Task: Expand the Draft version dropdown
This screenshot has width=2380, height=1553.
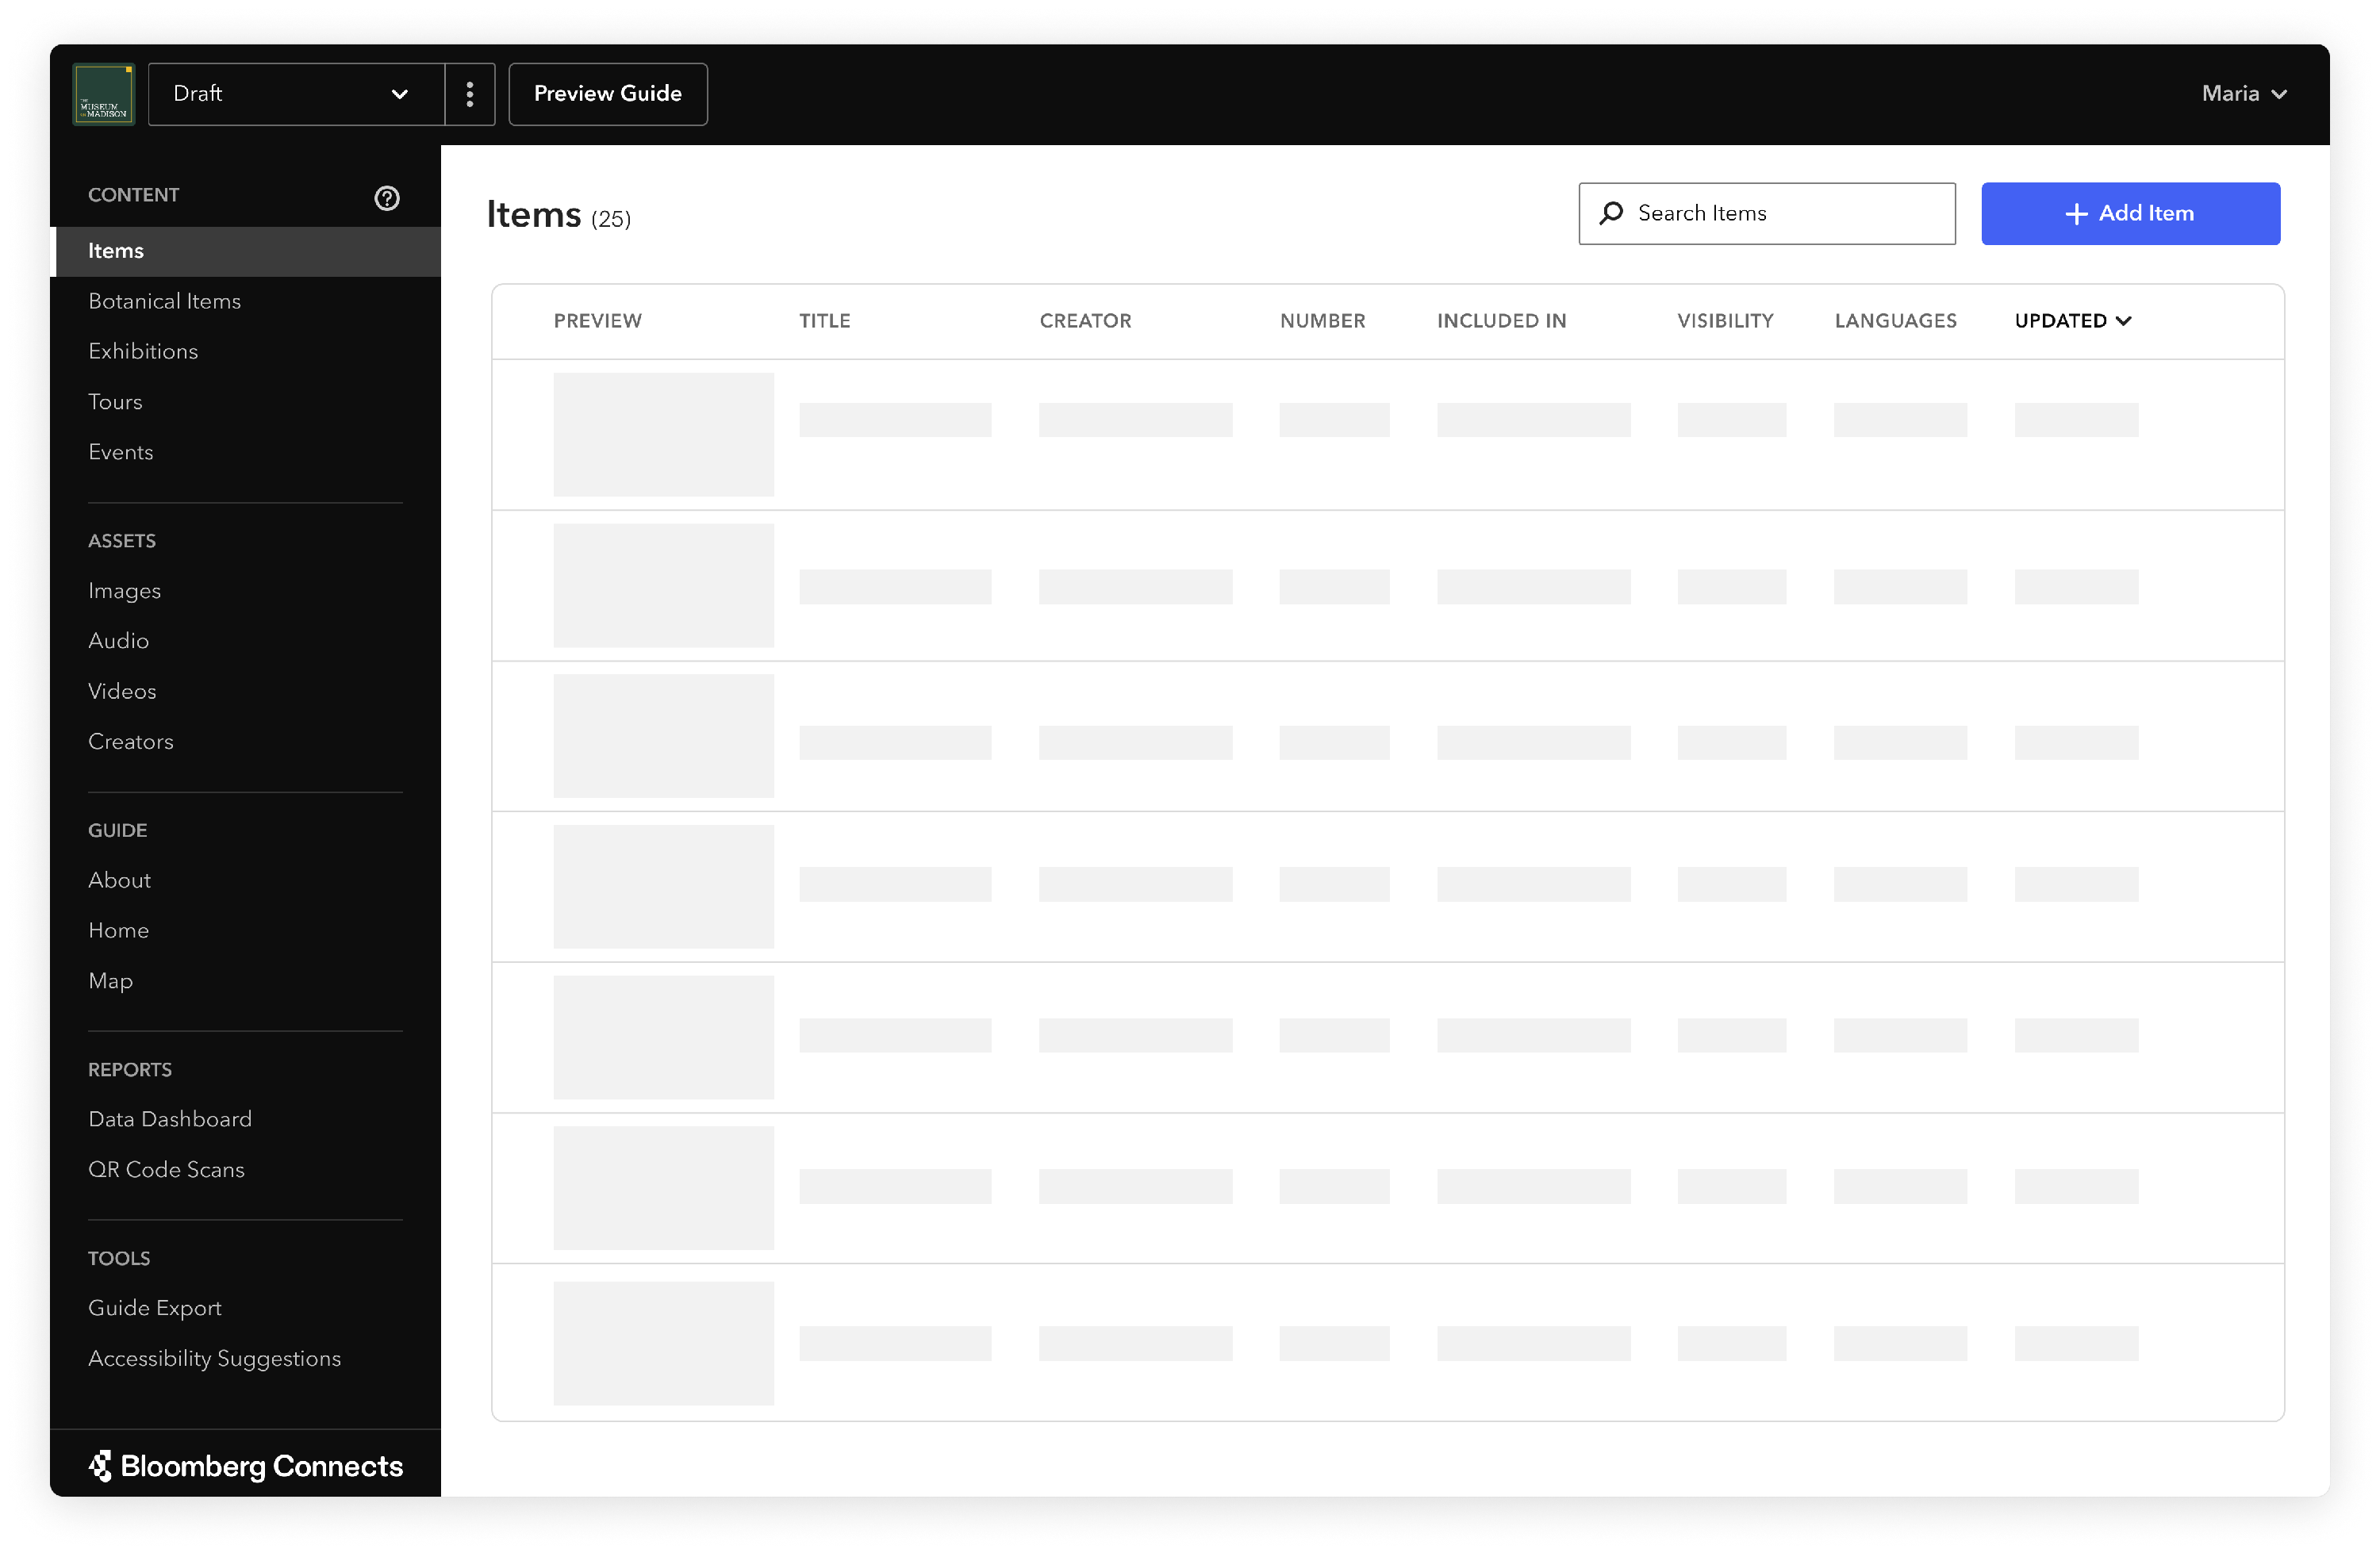Action: [296, 94]
